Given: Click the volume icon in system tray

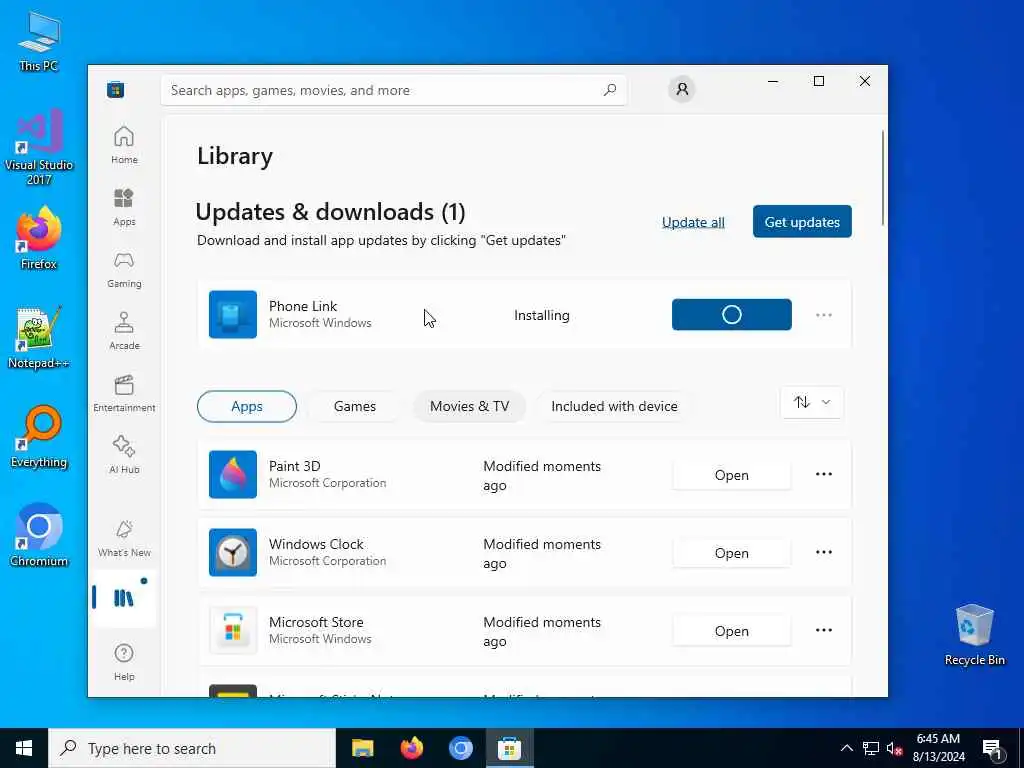Looking at the screenshot, I should pyautogui.click(x=894, y=748).
